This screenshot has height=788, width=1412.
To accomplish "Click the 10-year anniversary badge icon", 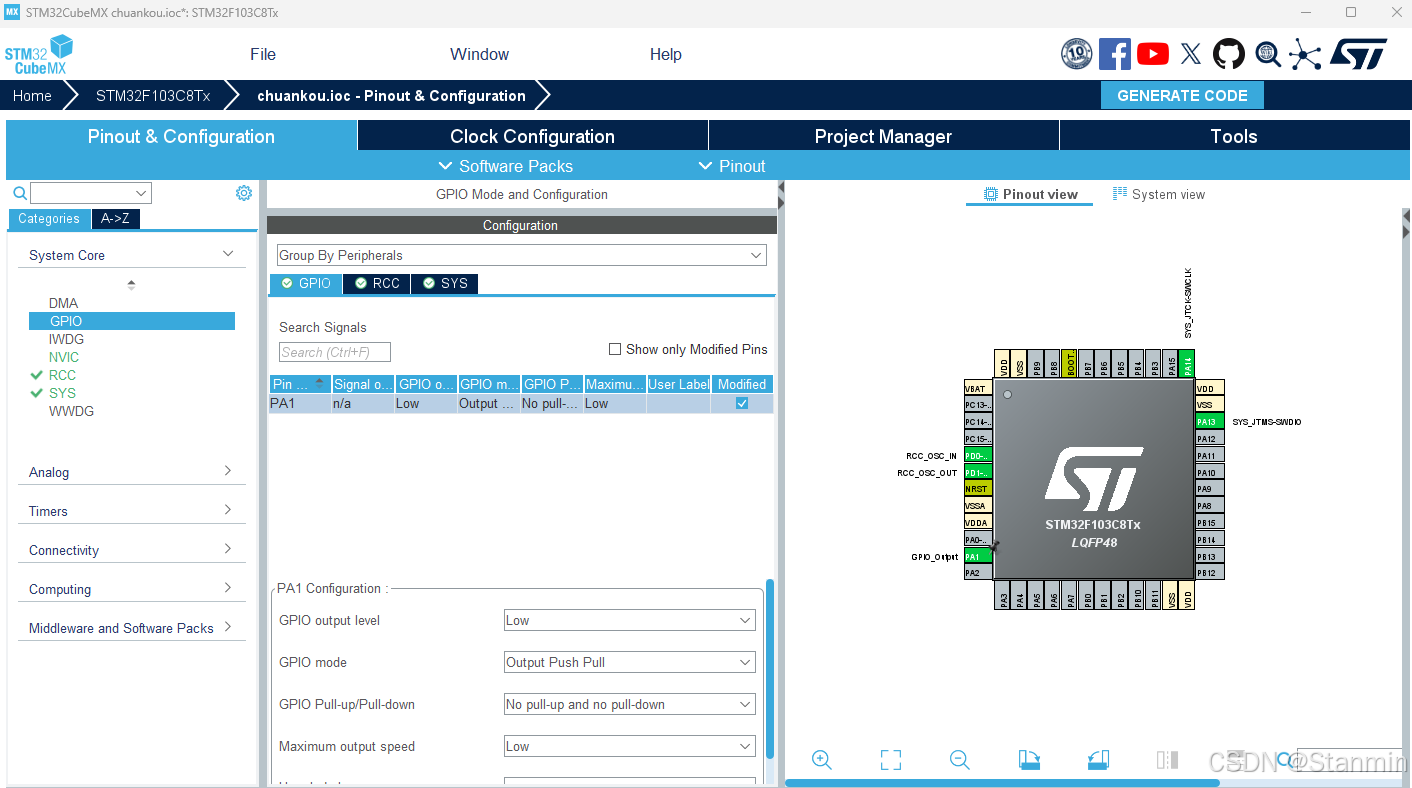I will pyautogui.click(x=1076, y=54).
